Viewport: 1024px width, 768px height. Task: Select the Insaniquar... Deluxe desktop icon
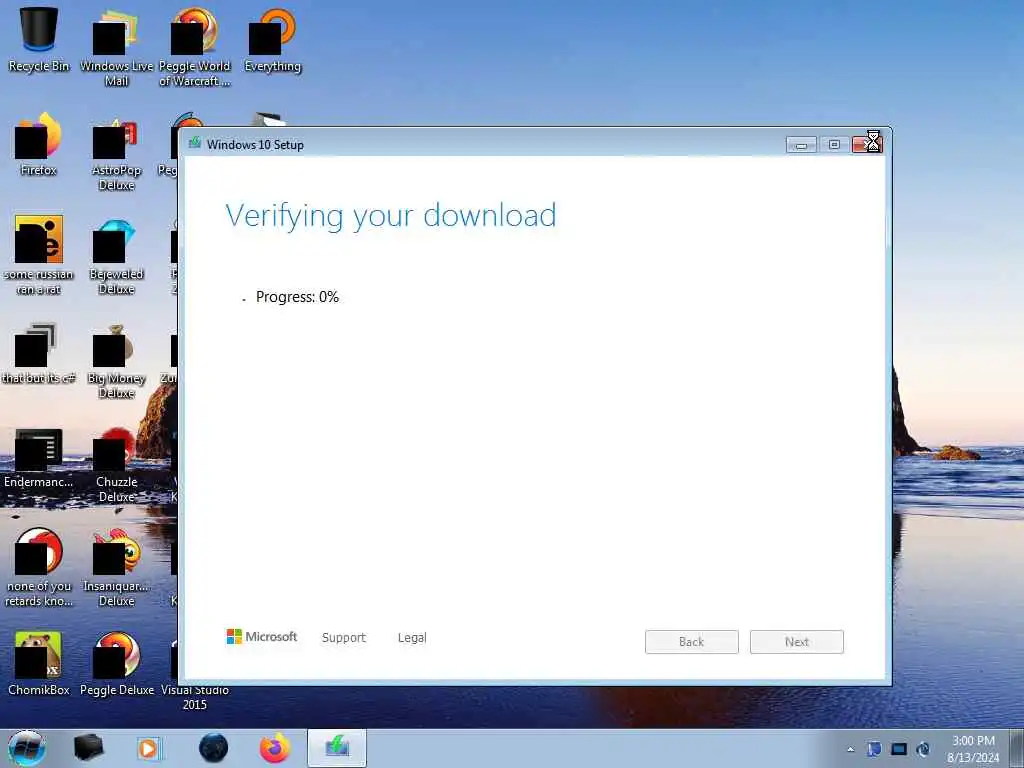116,568
